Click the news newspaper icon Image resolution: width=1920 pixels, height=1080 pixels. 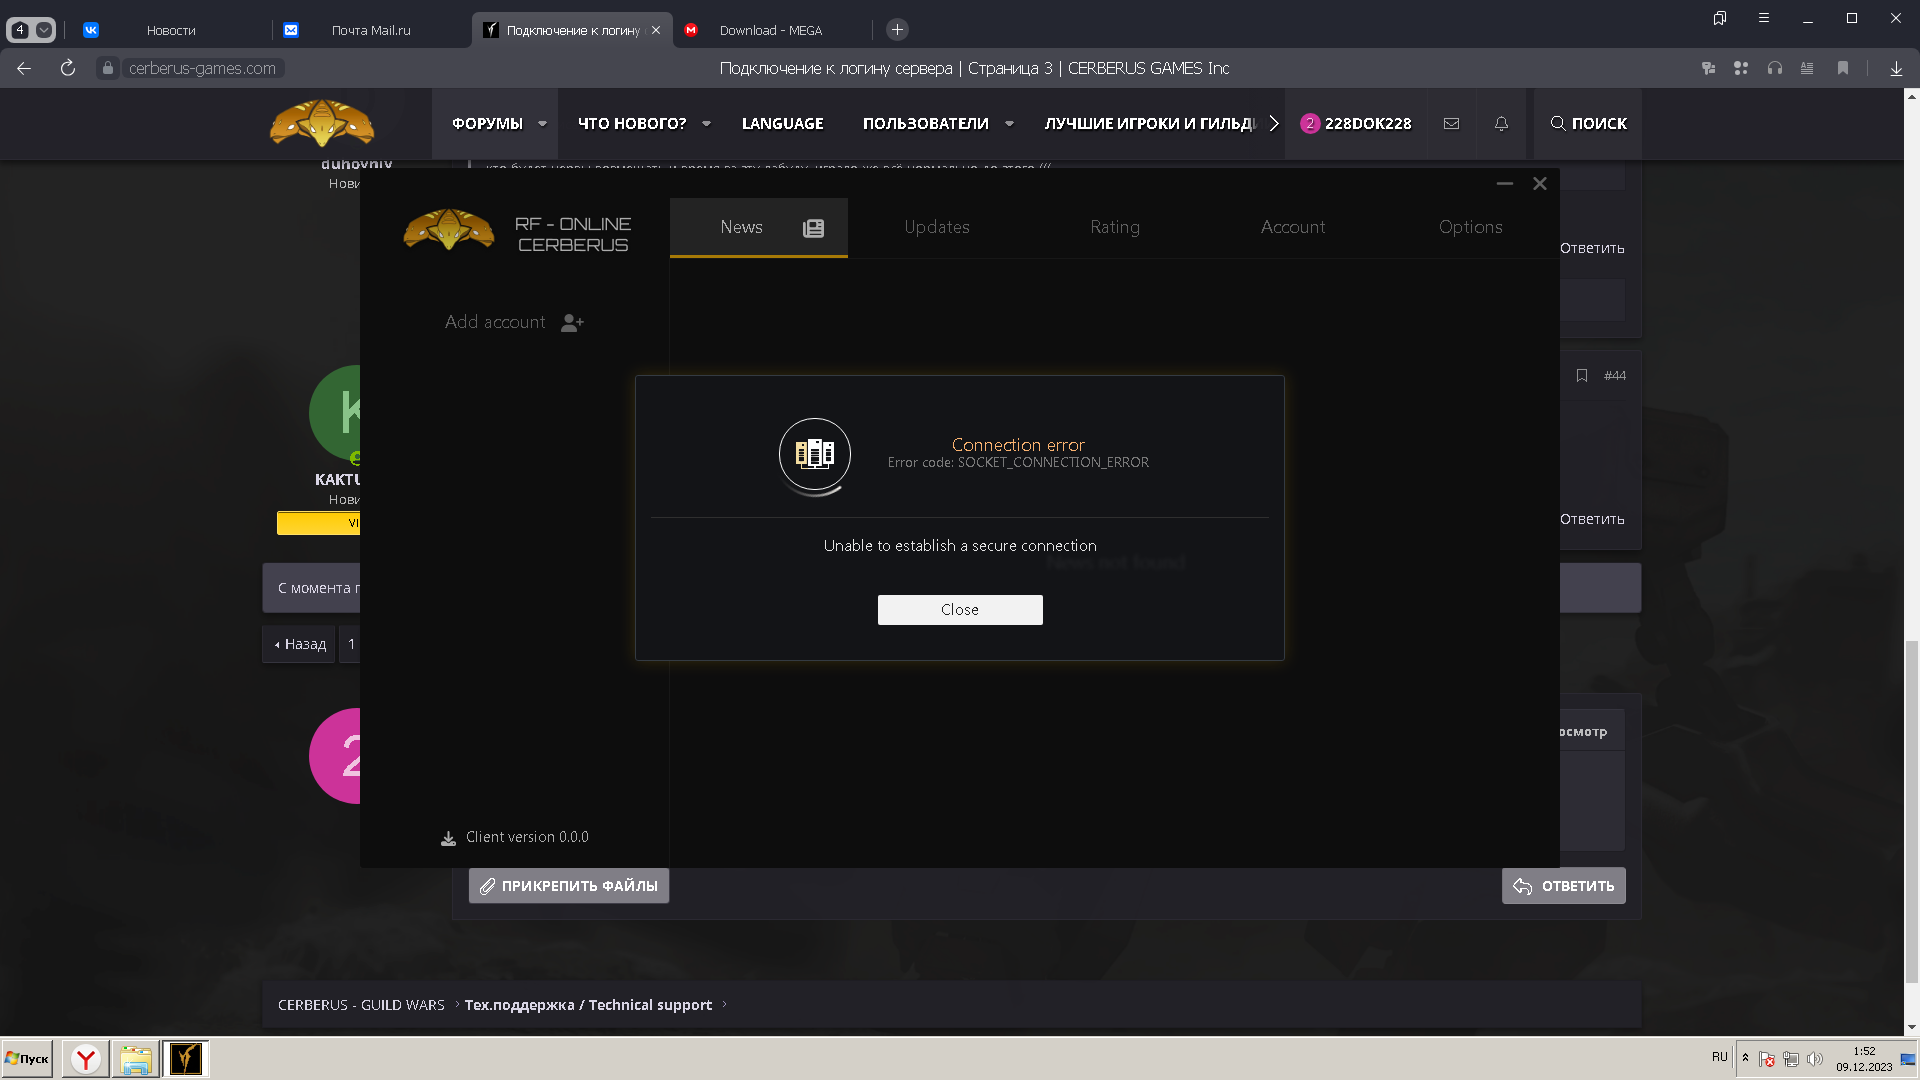[x=814, y=228]
